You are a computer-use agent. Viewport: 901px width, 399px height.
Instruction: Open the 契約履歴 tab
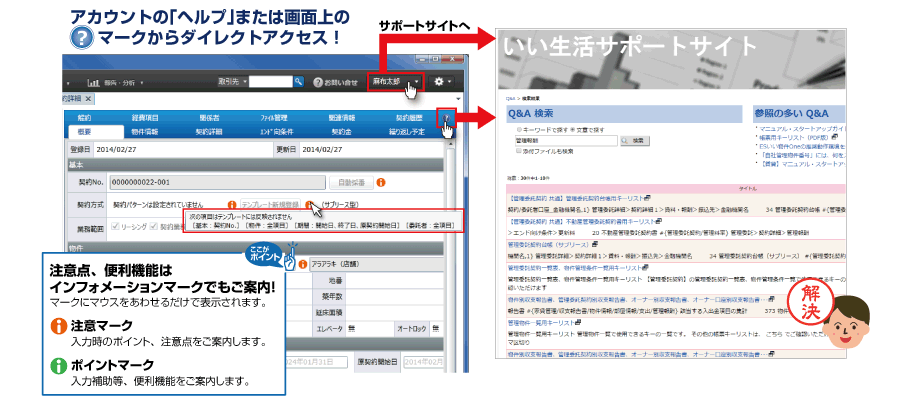(409, 118)
